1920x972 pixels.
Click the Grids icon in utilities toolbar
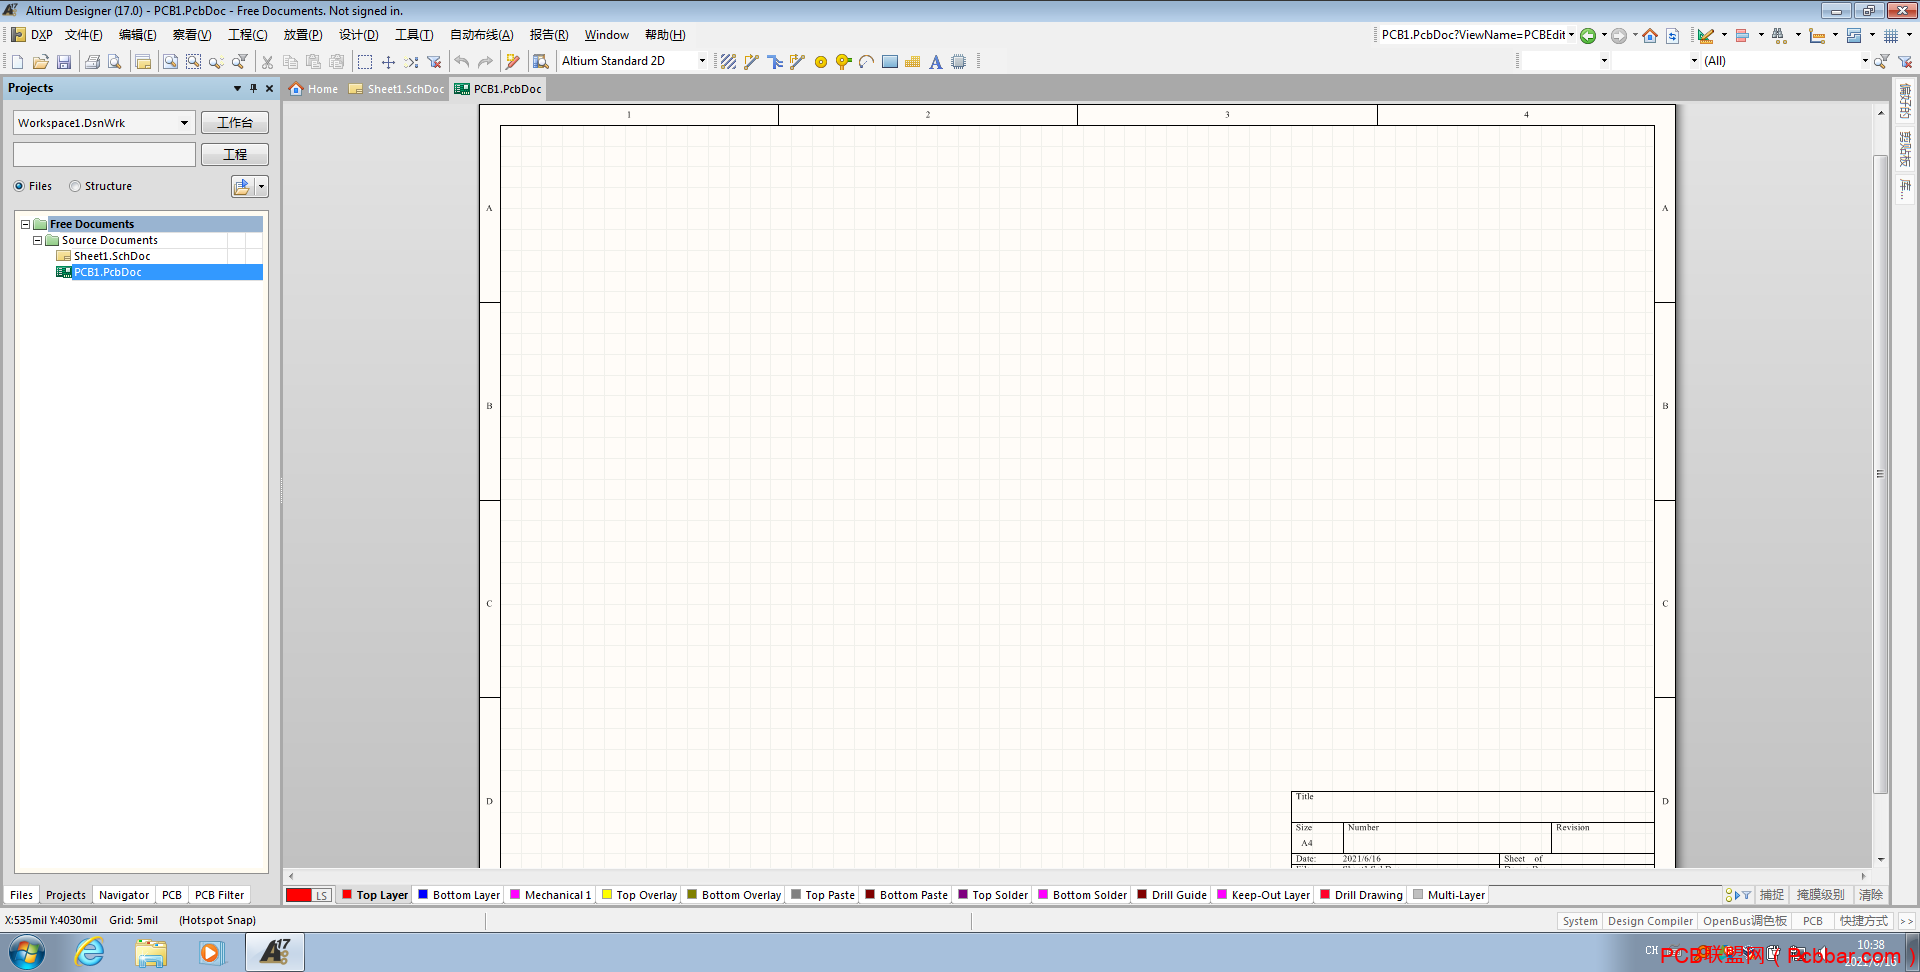pos(1891,36)
